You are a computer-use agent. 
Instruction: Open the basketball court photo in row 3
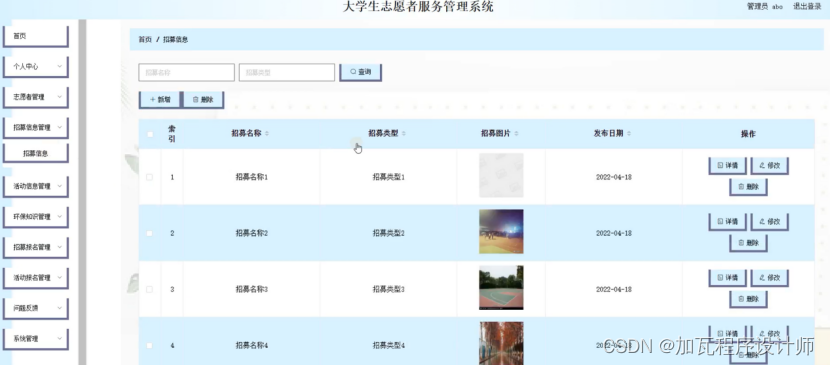click(501, 288)
